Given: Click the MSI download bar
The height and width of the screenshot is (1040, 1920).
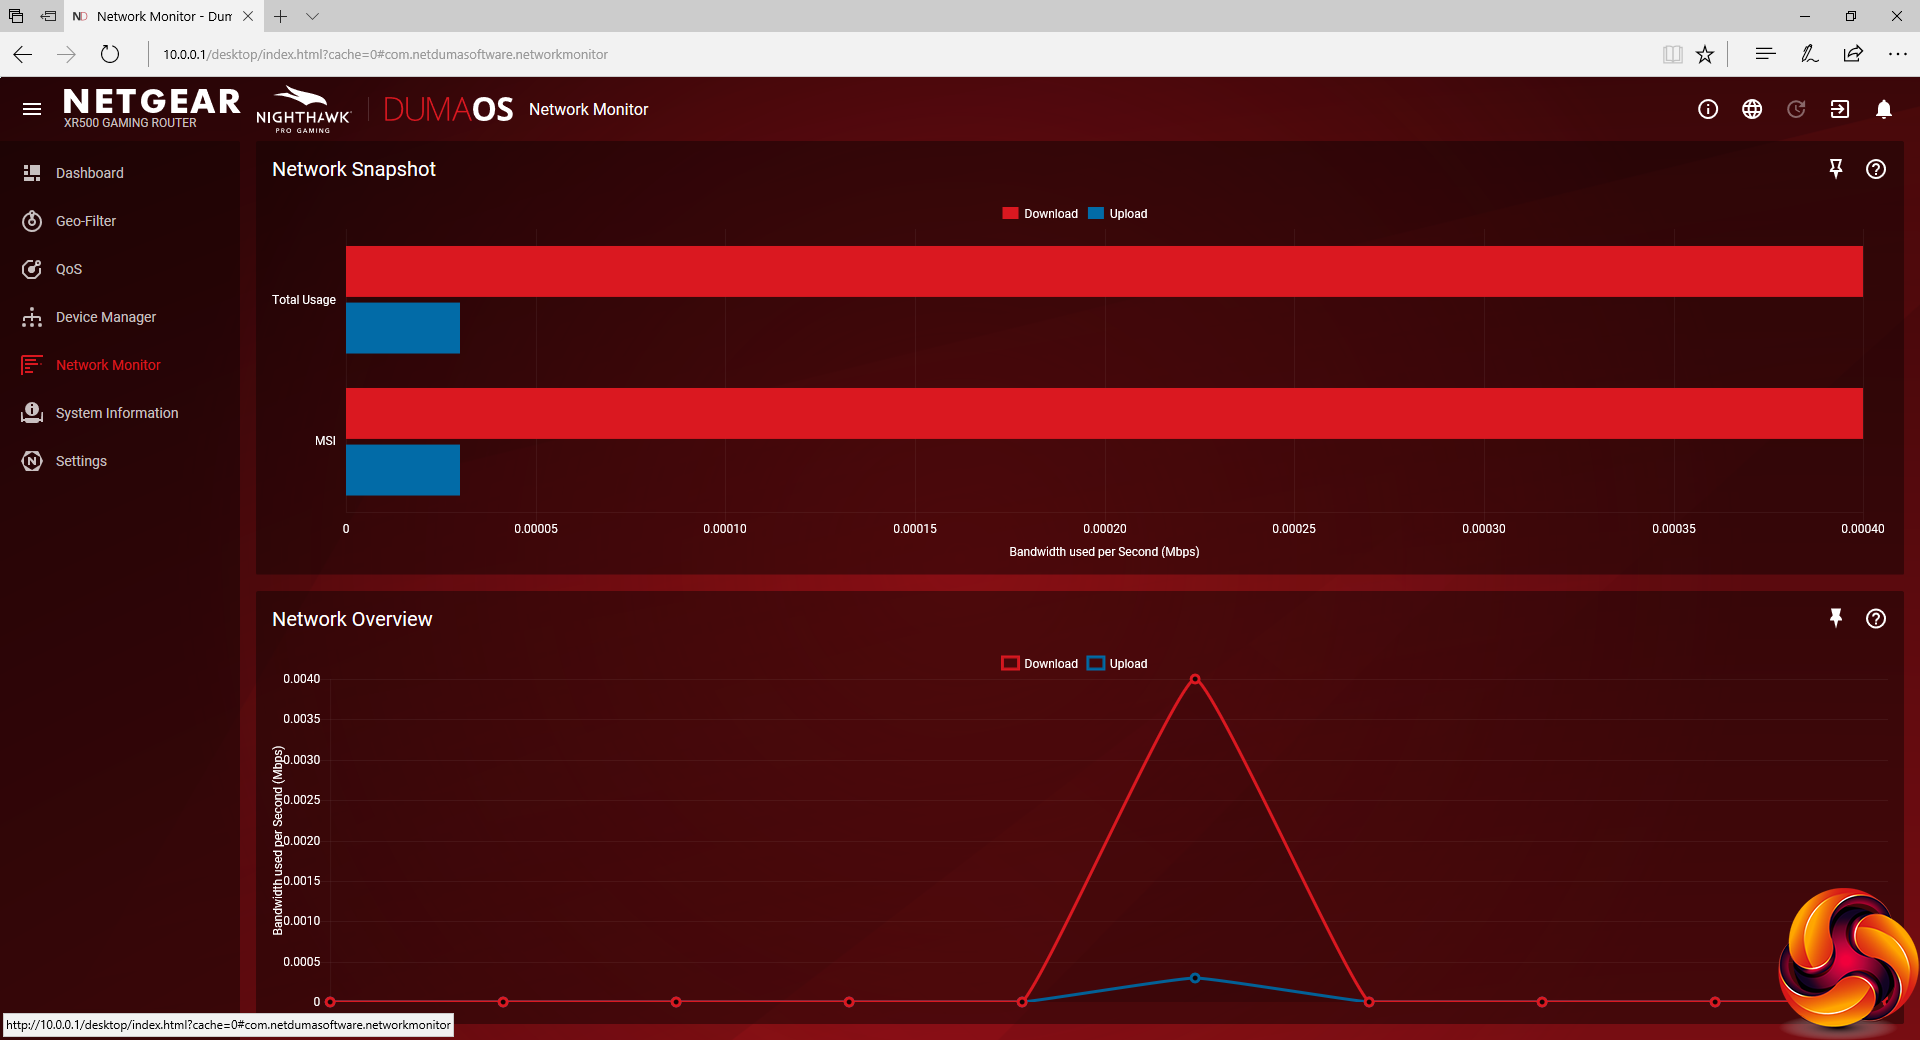Looking at the screenshot, I should pyautogui.click(x=1104, y=413).
